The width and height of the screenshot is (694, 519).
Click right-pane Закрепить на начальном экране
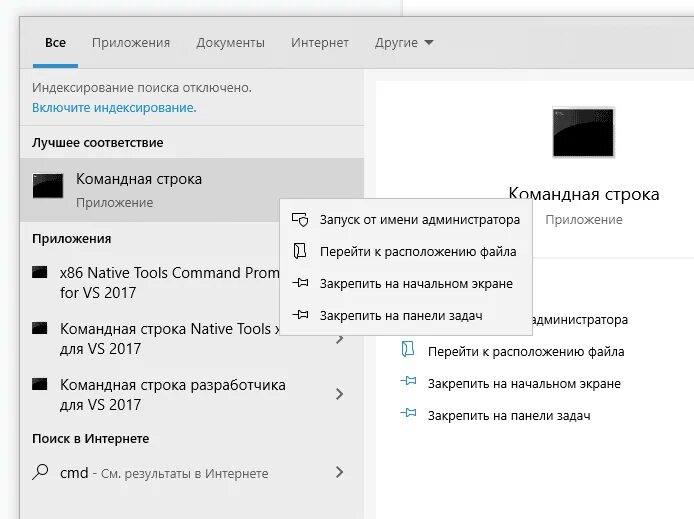524,384
